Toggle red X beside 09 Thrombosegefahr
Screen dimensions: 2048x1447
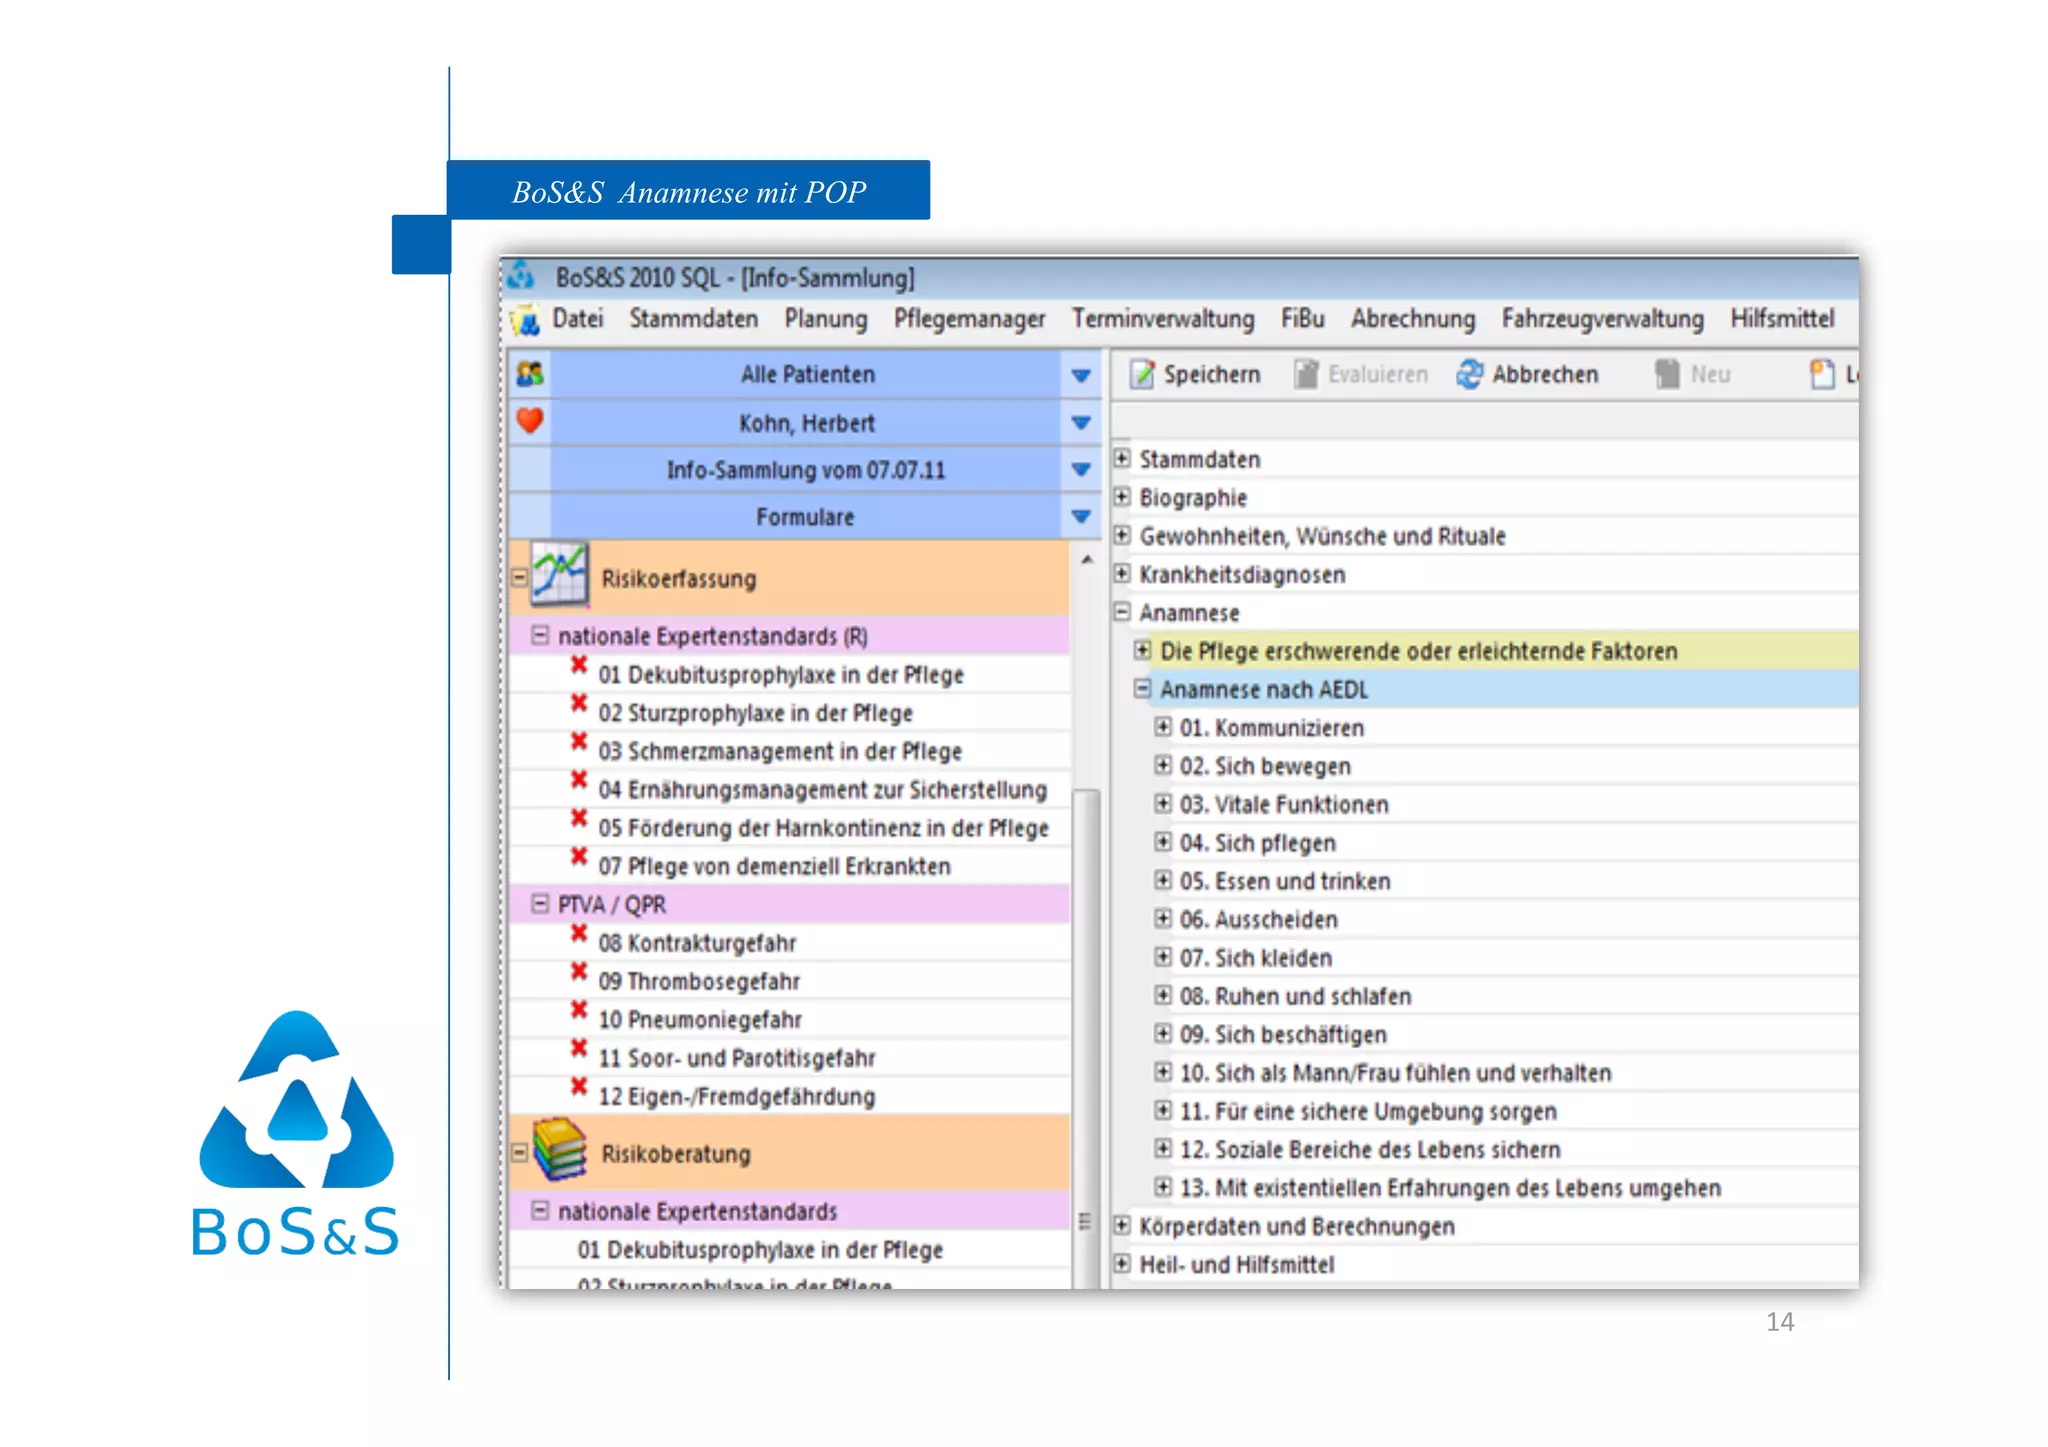578,972
